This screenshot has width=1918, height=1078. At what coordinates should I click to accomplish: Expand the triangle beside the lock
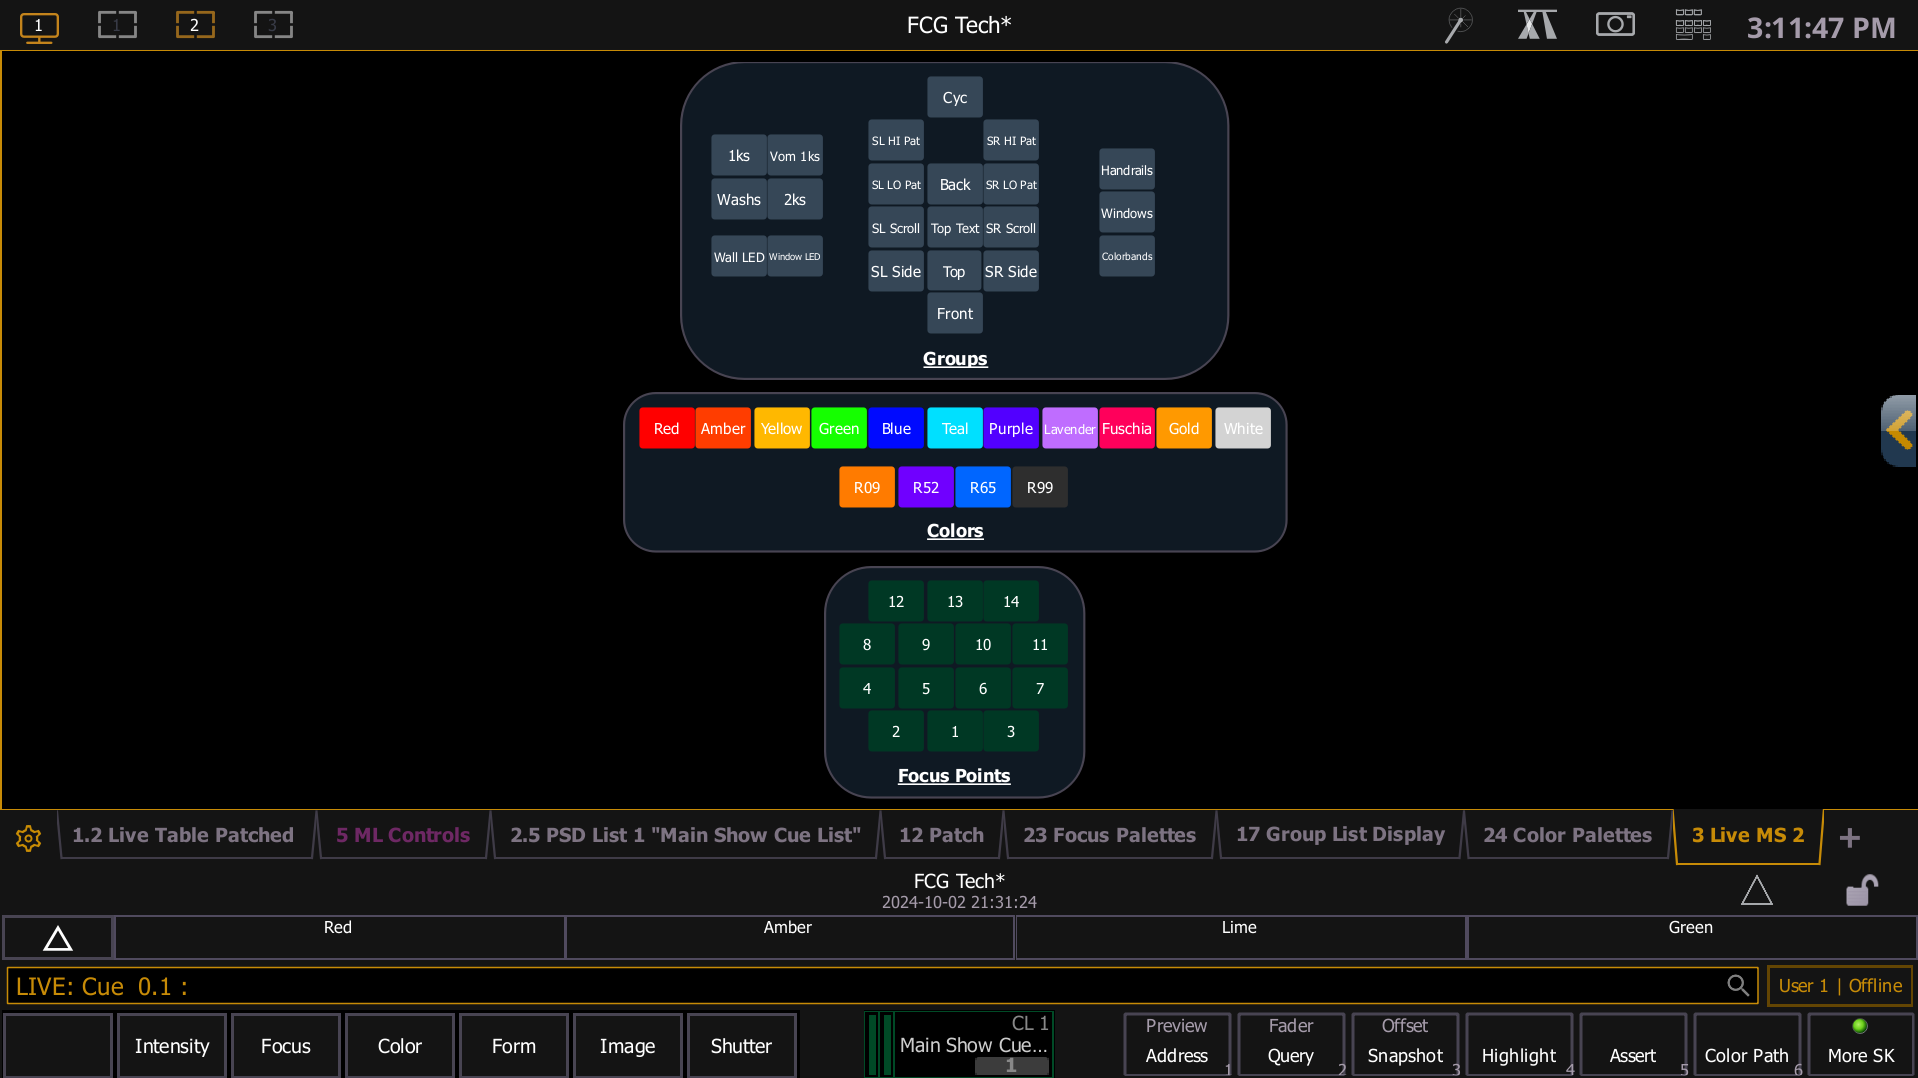pyautogui.click(x=1756, y=890)
